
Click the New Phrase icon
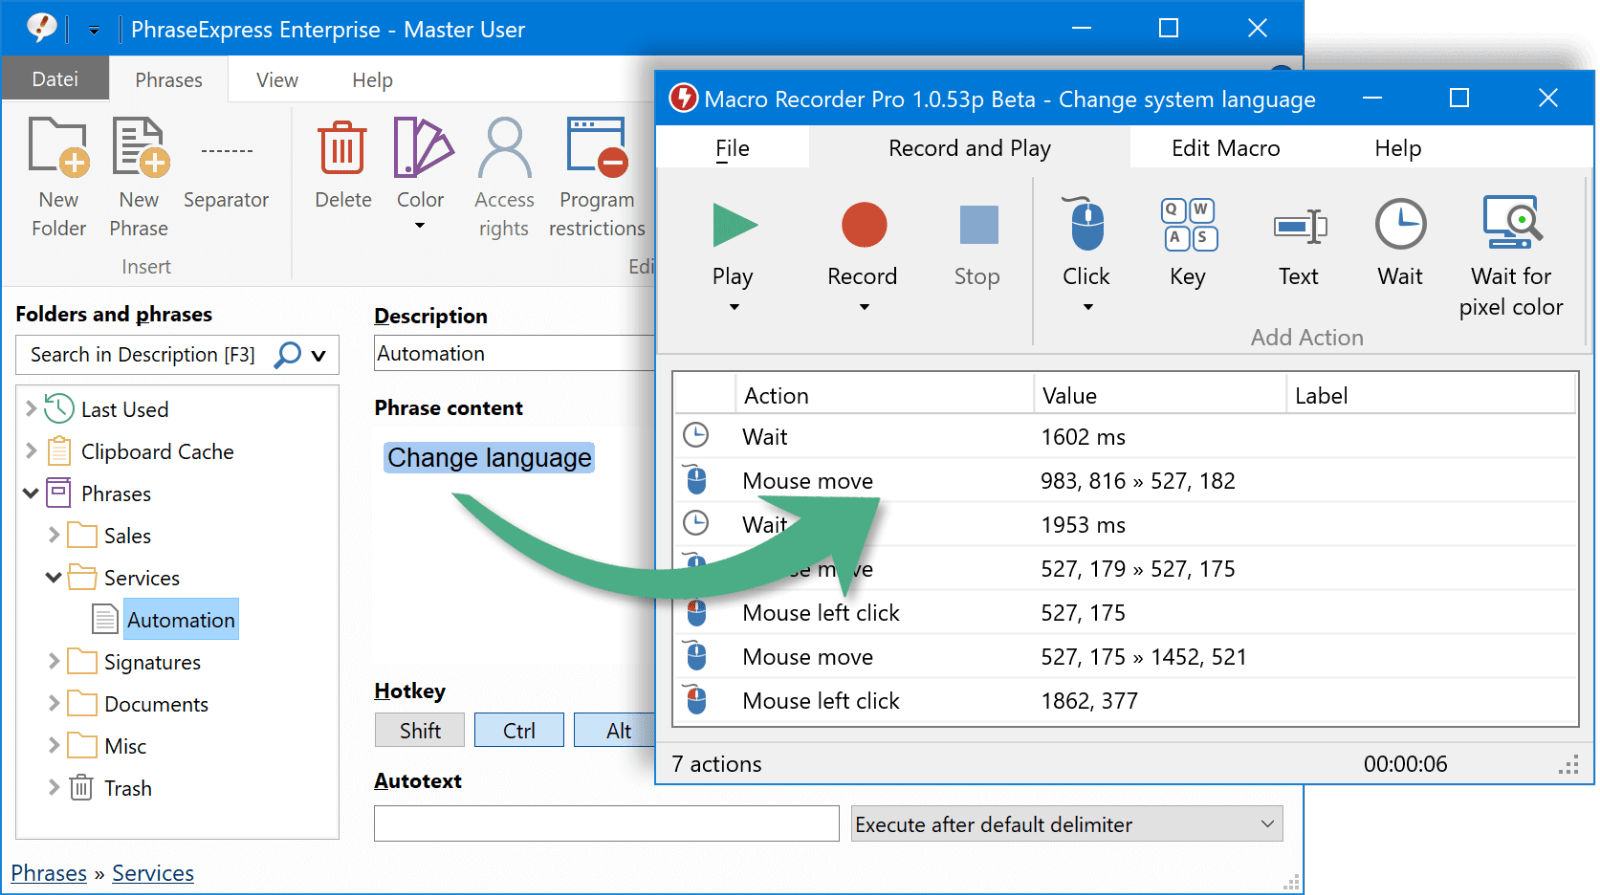click(139, 146)
